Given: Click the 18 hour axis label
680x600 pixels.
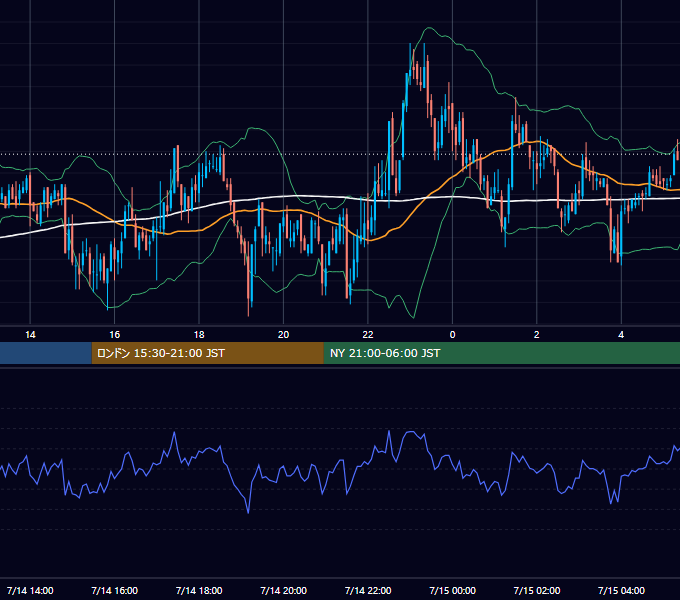Looking at the screenshot, I should [x=199, y=335].
